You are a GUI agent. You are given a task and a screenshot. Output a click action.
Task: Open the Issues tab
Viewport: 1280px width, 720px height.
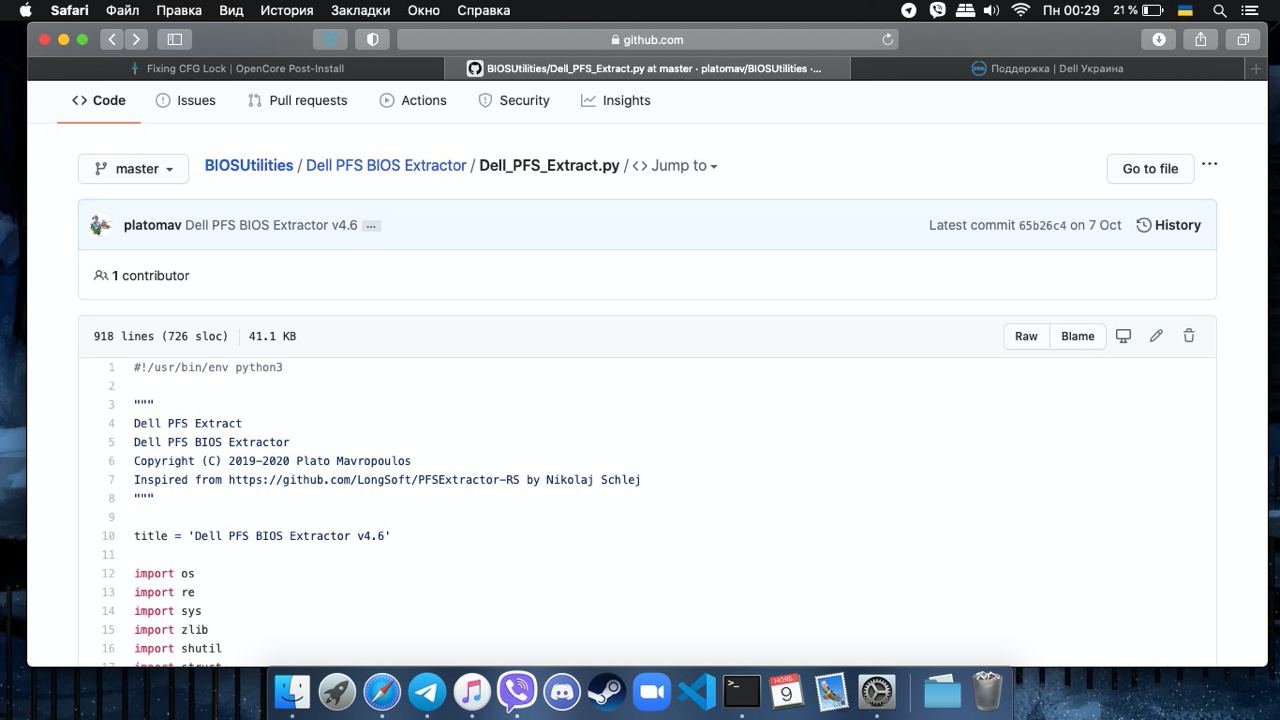click(x=186, y=100)
